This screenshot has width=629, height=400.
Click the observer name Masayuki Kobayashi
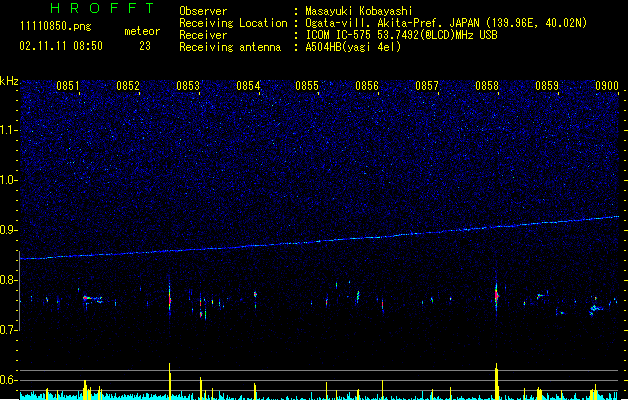(x=359, y=11)
